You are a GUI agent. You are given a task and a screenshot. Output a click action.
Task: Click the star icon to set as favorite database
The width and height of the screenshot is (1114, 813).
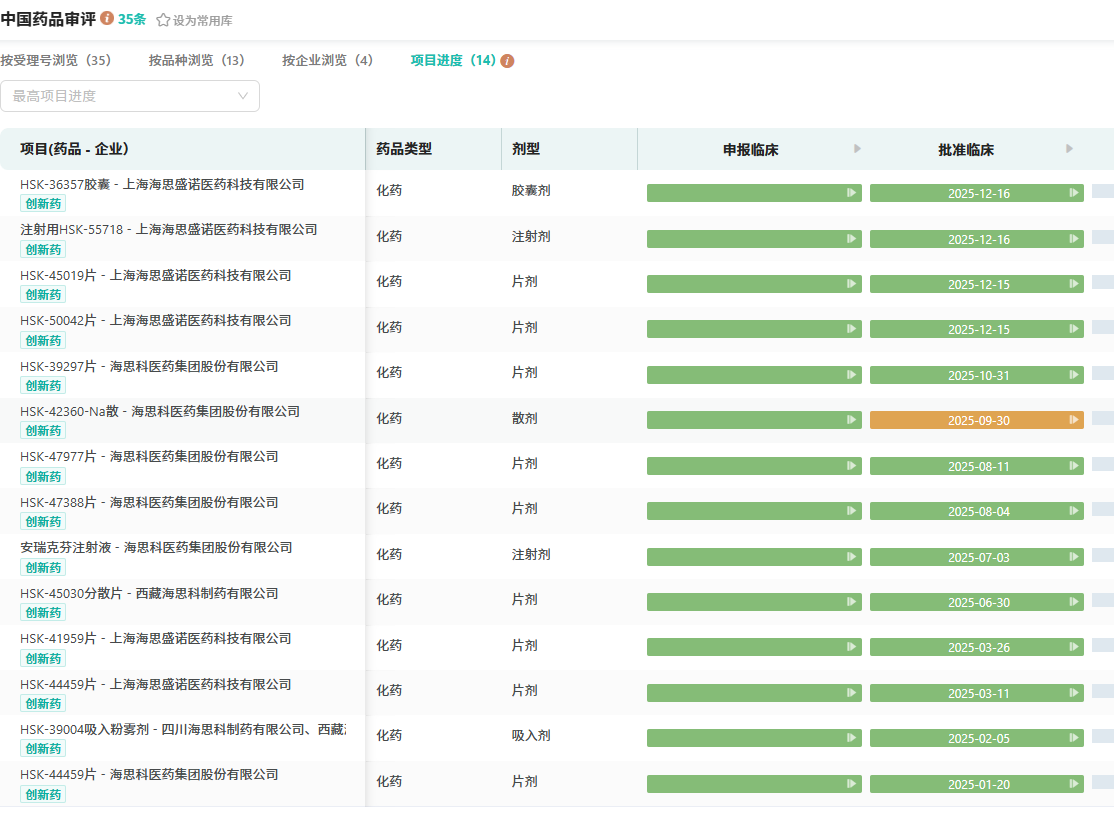(x=163, y=20)
